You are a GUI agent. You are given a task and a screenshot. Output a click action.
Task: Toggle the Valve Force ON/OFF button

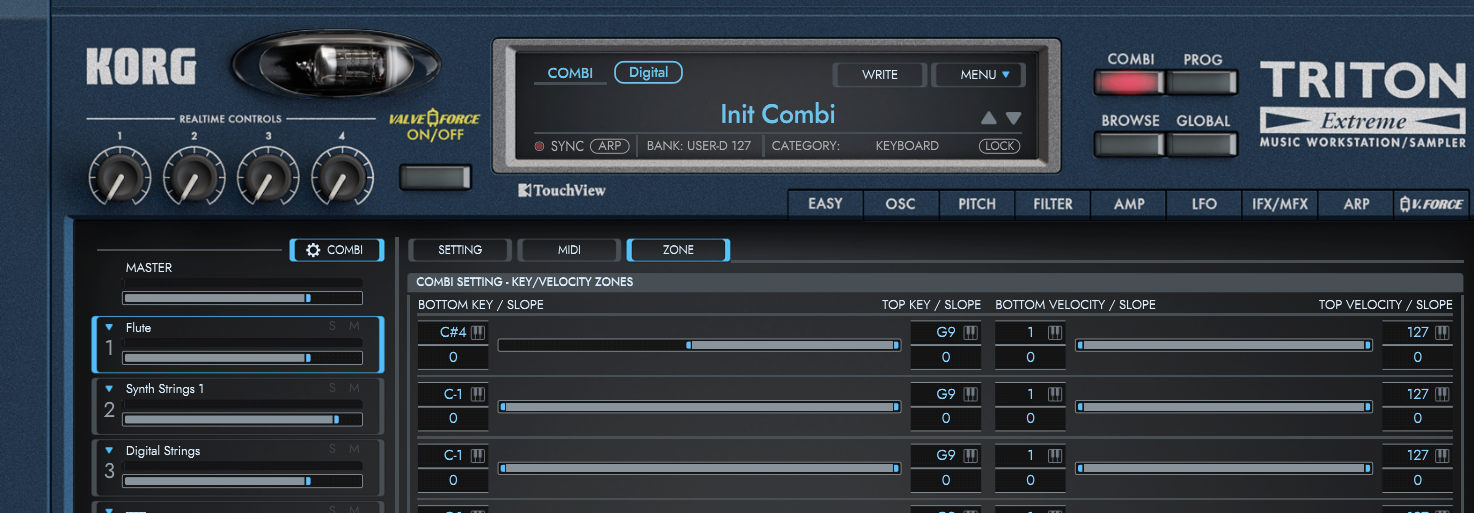[435, 178]
